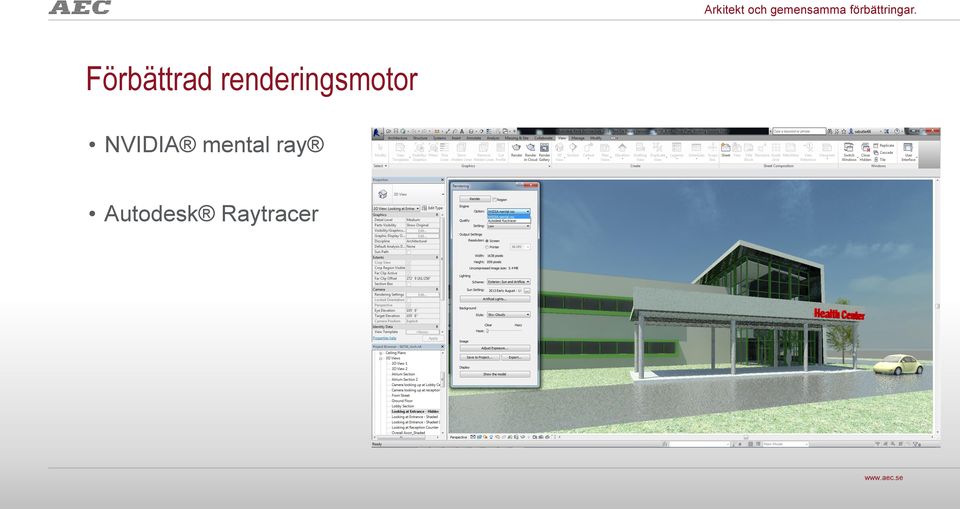Click the keyword search field in title bar

coord(799,131)
